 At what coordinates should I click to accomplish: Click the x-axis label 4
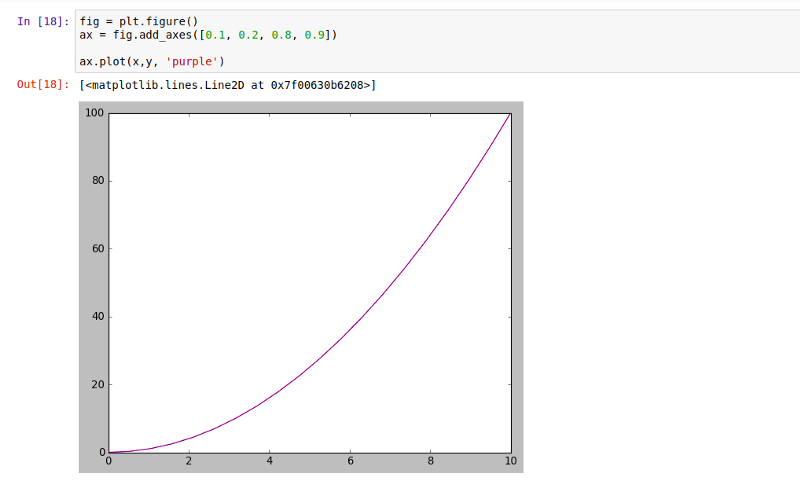(x=269, y=461)
